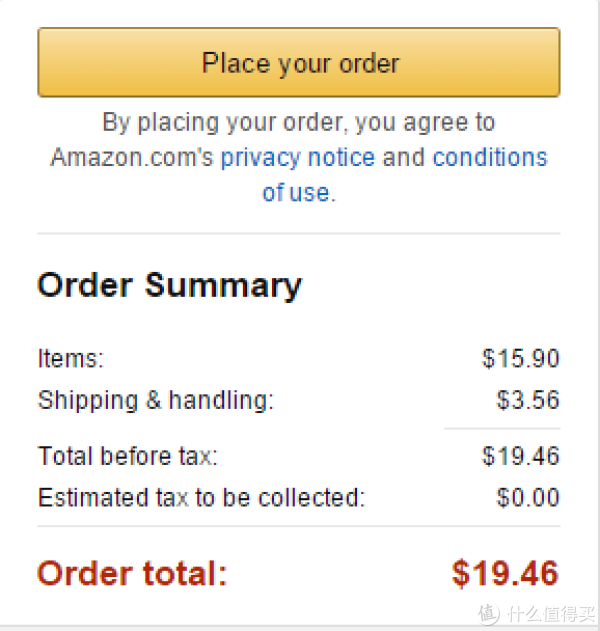The width and height of the screenshot is (600, 631).
Task: Click the red Order total: label
Action: 132,573
